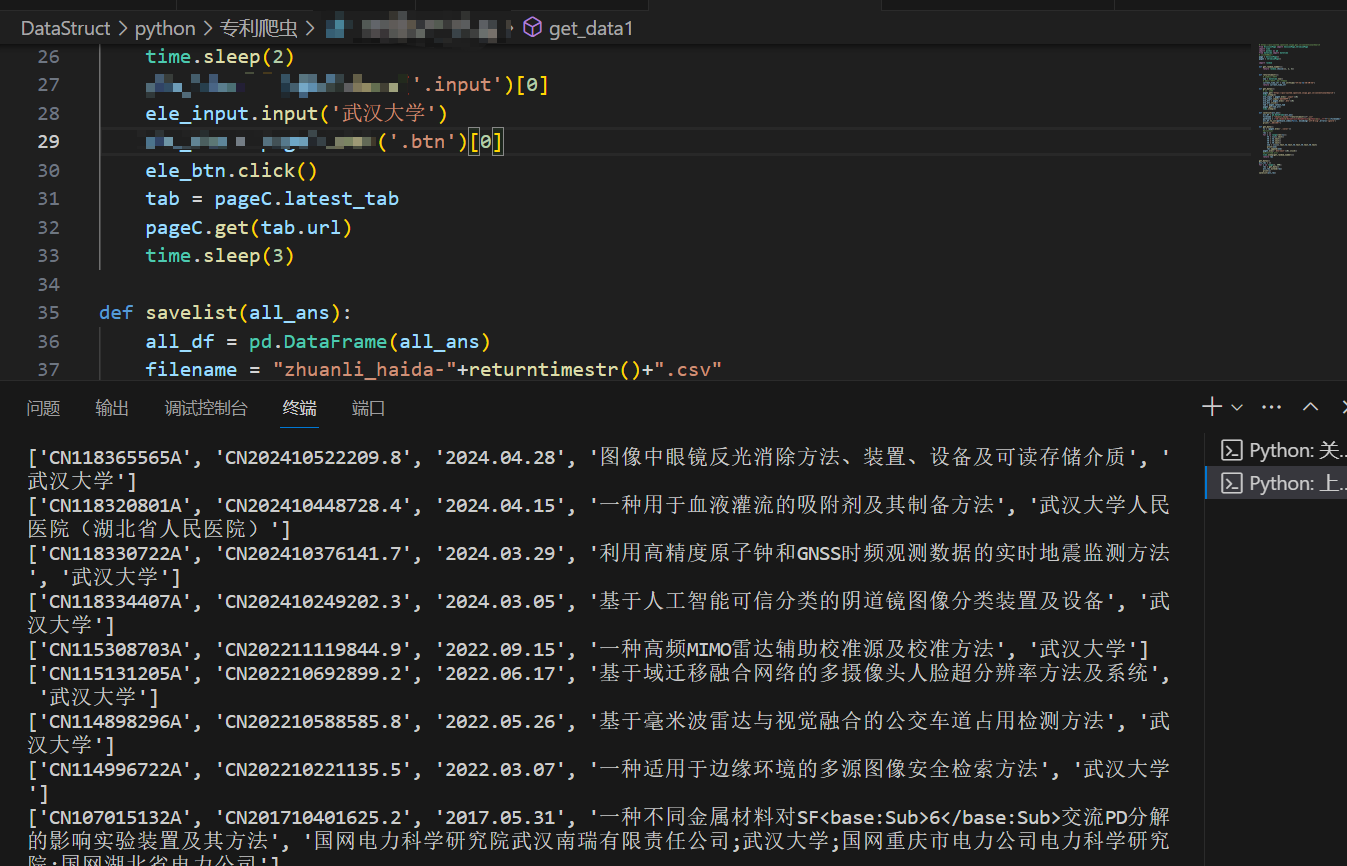Click 'CN118320801A' in the terminal output

117,505
